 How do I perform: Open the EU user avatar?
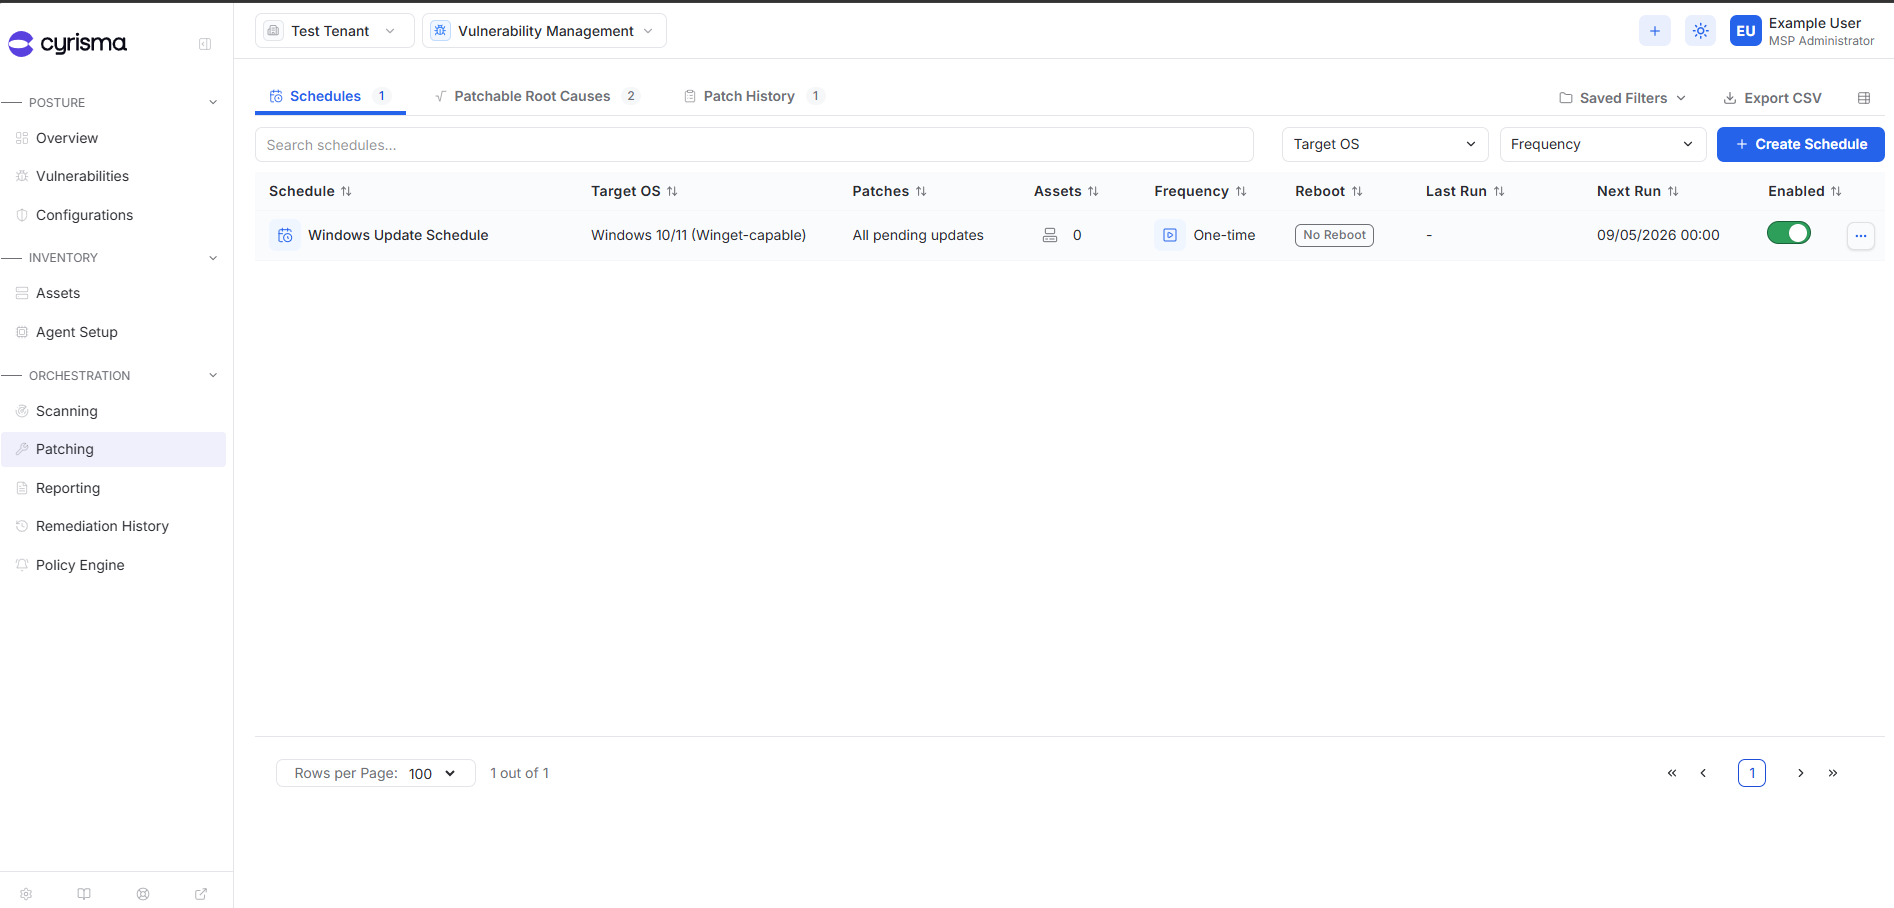coord(1745,31)
